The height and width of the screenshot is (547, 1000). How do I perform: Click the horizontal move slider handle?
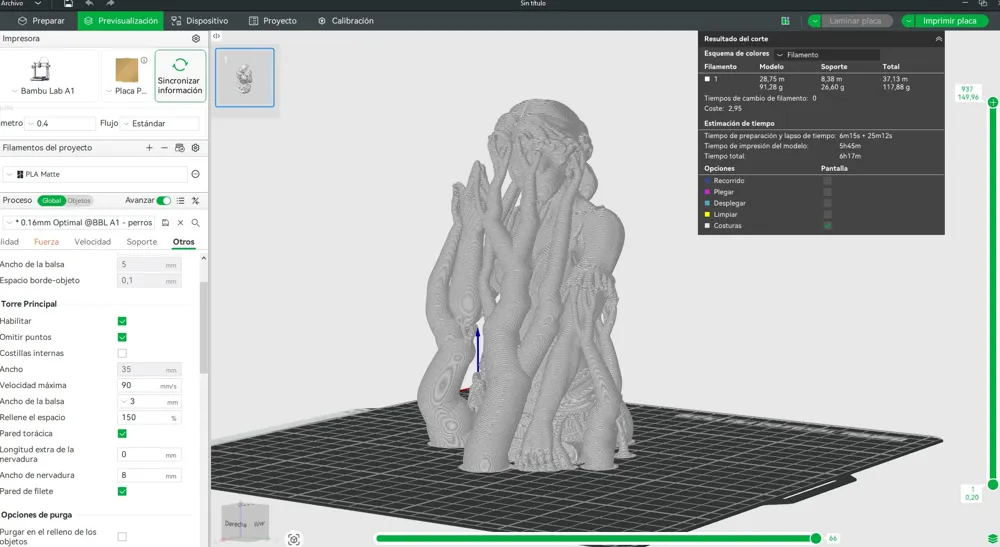tap(815, 539)
